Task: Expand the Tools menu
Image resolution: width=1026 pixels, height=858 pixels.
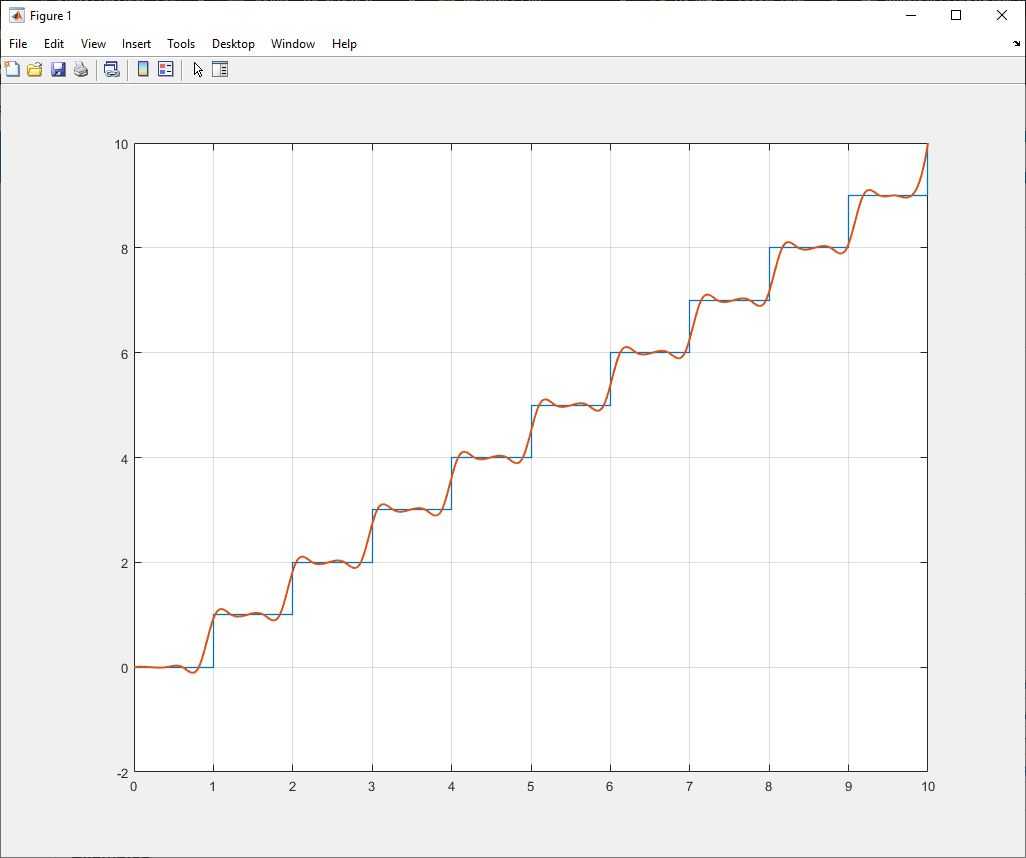Action: tap(181, 44)
